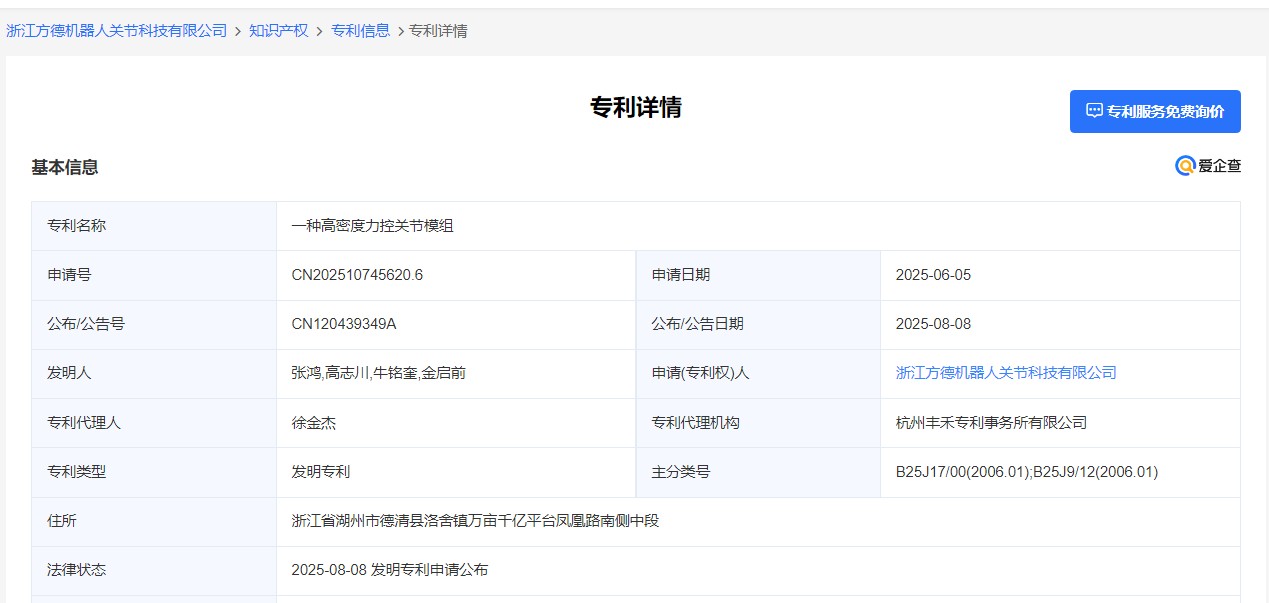
Task: Open 专利信息 breadcrumb link
Action: point(361,31)
